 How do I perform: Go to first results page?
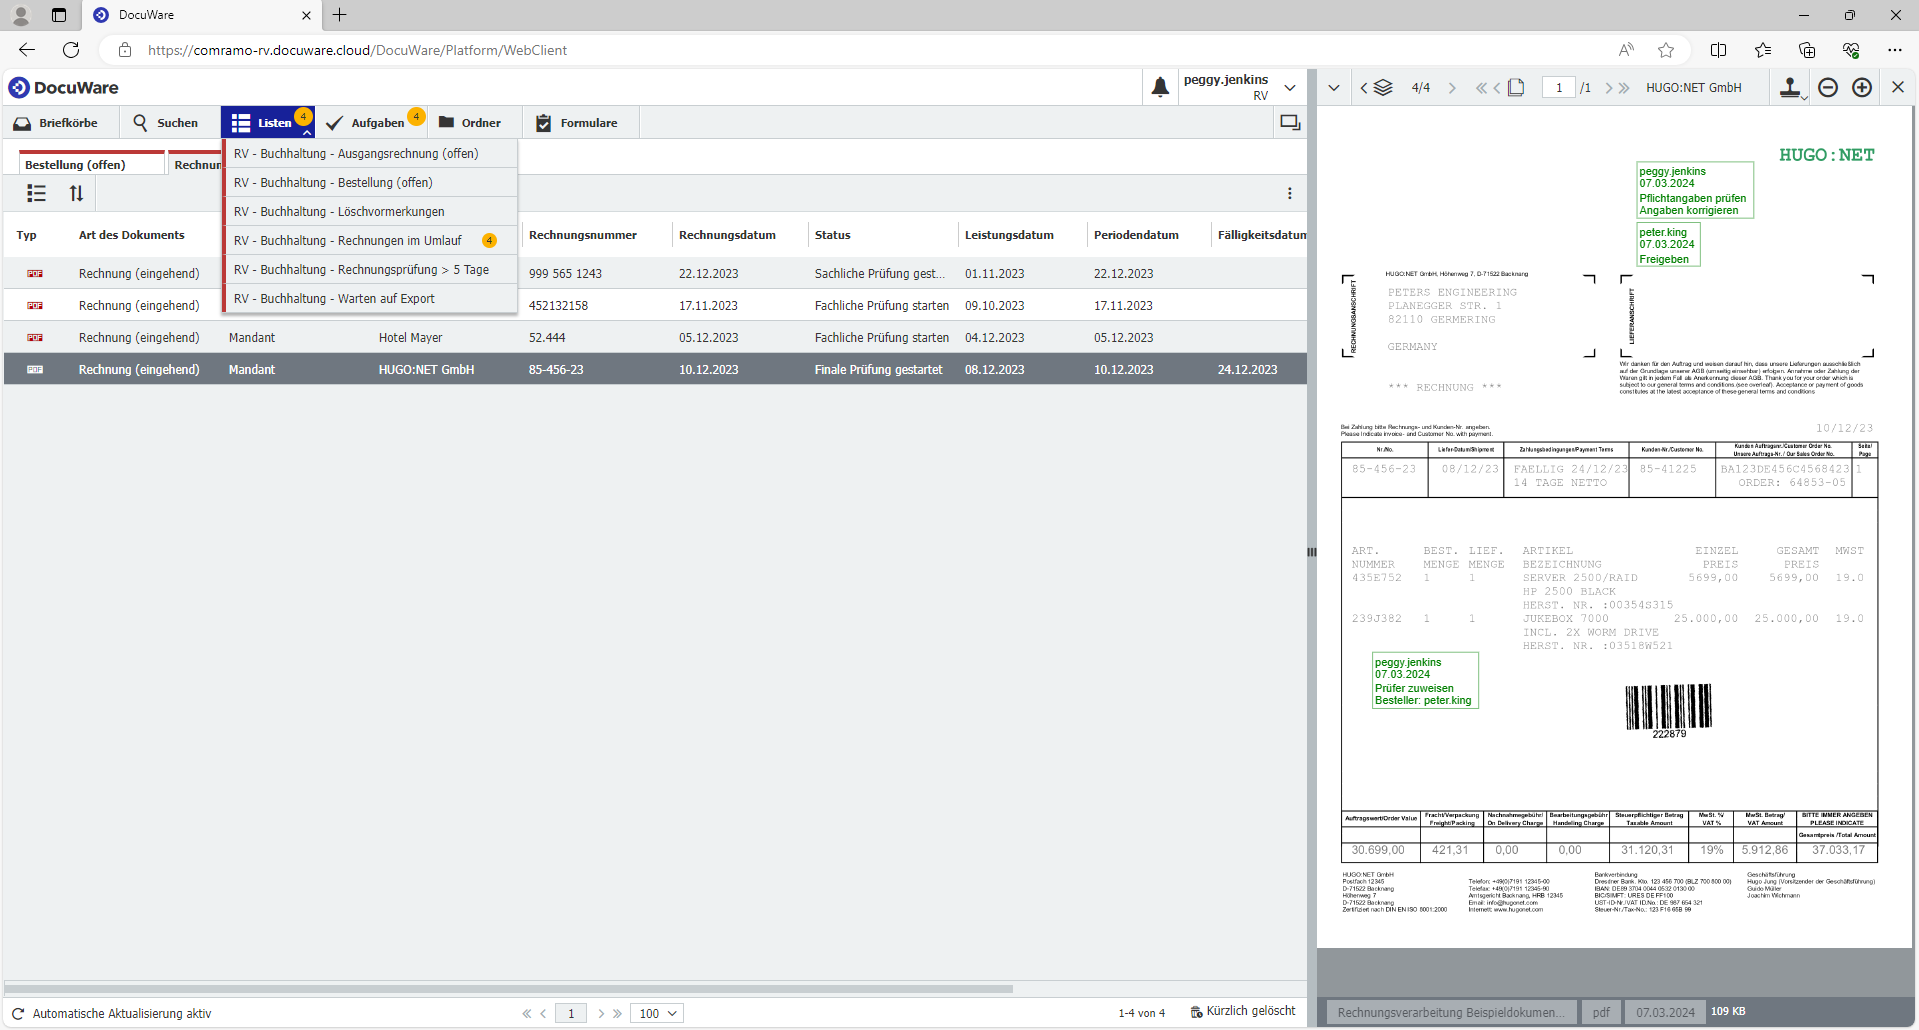click(527, 1013)
